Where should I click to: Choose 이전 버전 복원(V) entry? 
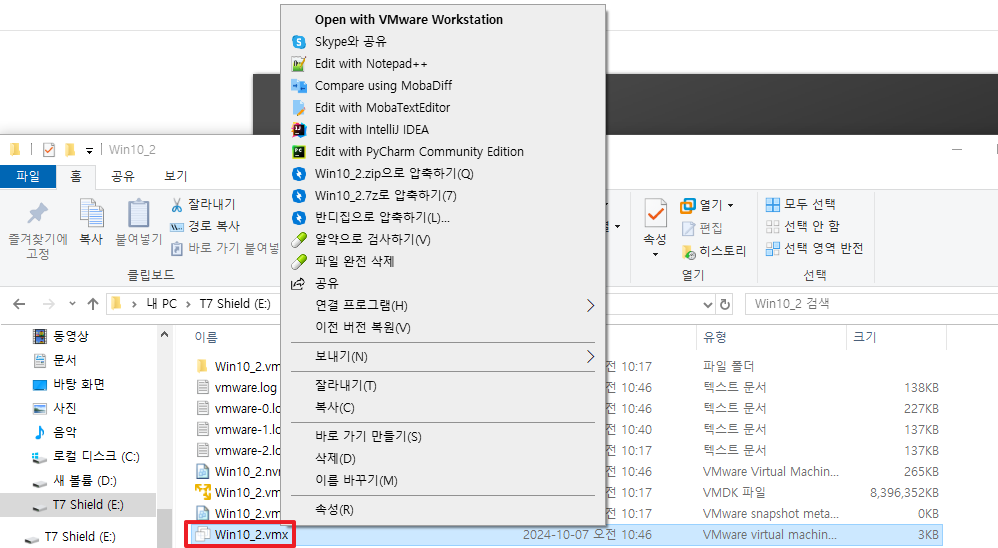[x=362, y=328]
